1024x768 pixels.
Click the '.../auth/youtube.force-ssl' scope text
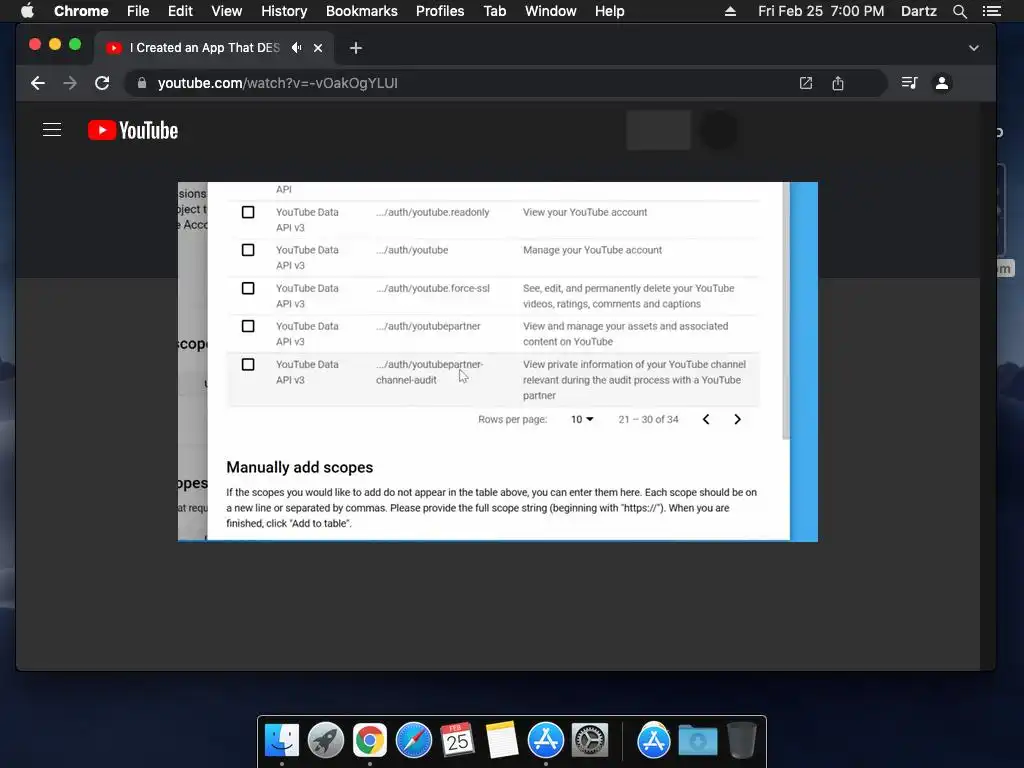pos(433,288)
